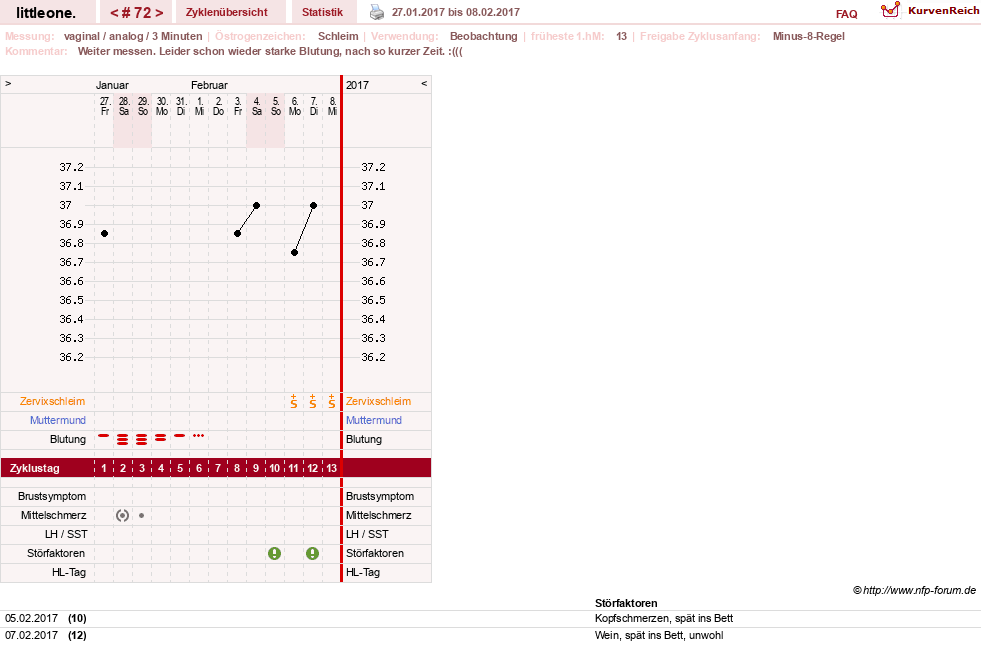Click the date header 31. Di

pyautogui.click(x=181, y=106)
